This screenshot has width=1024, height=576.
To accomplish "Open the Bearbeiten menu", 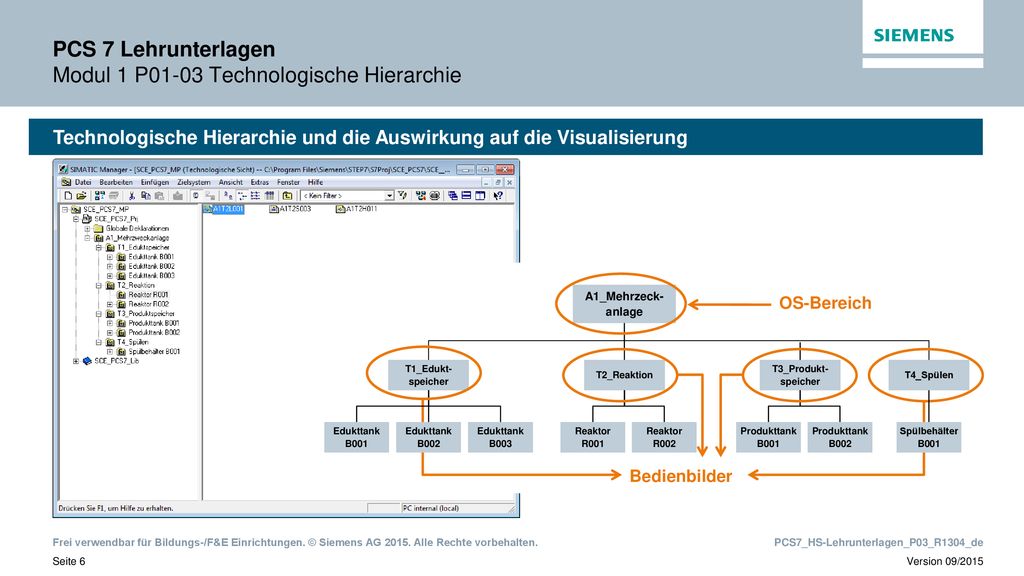I will click(116, 182).
